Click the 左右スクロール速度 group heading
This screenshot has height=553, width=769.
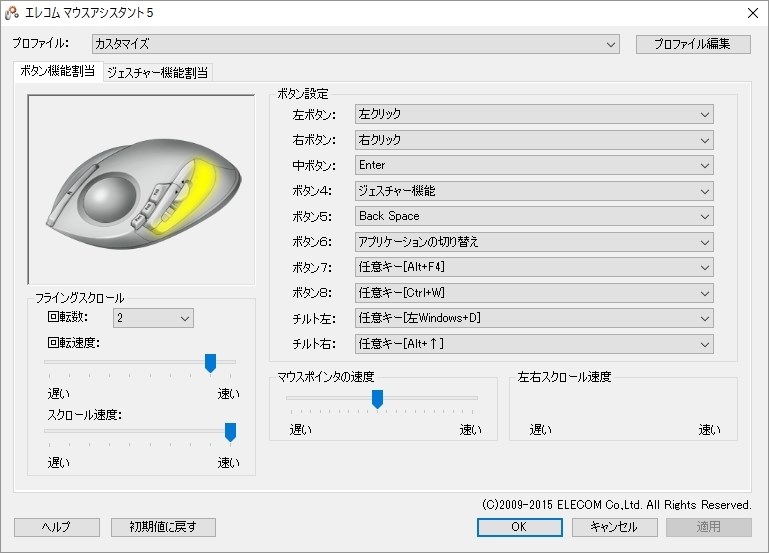[564, 377]
